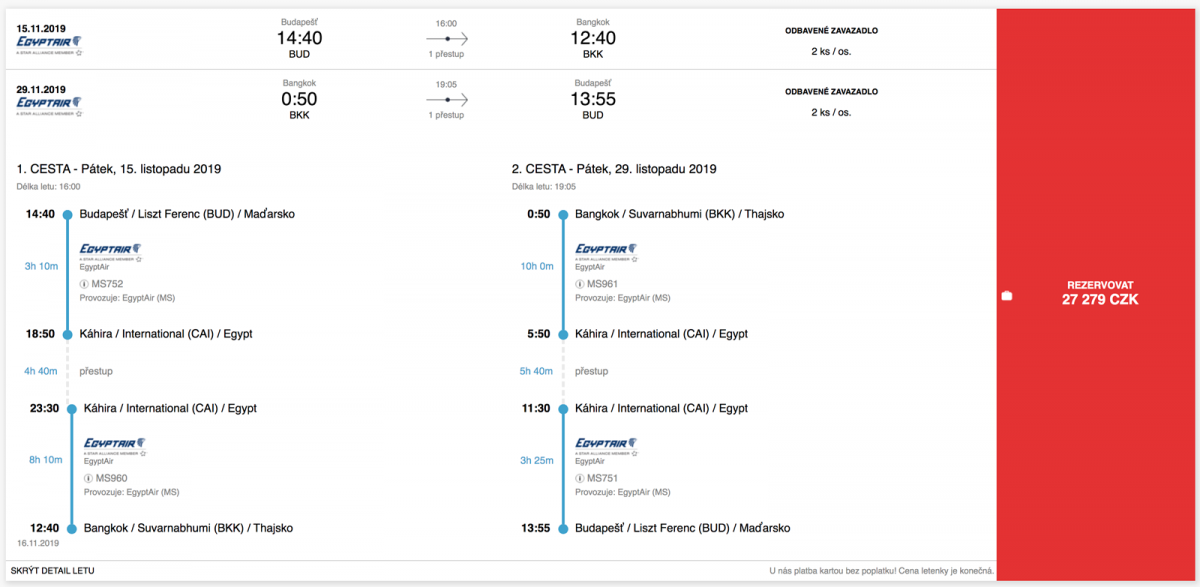The width and height of the screenshot is (1200, 587).
Task: Click the info icon beside flight MS961
Action: pos(580,284)
